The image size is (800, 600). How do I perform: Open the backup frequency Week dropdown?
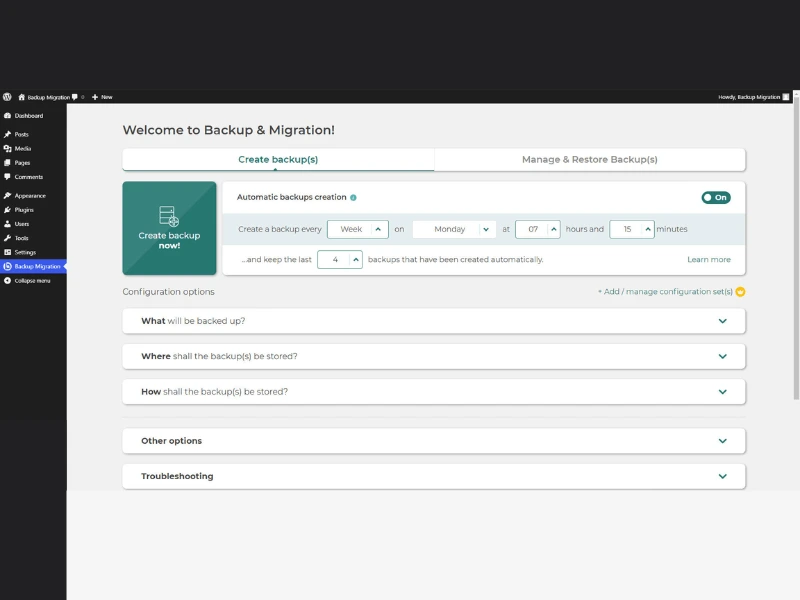357,228
